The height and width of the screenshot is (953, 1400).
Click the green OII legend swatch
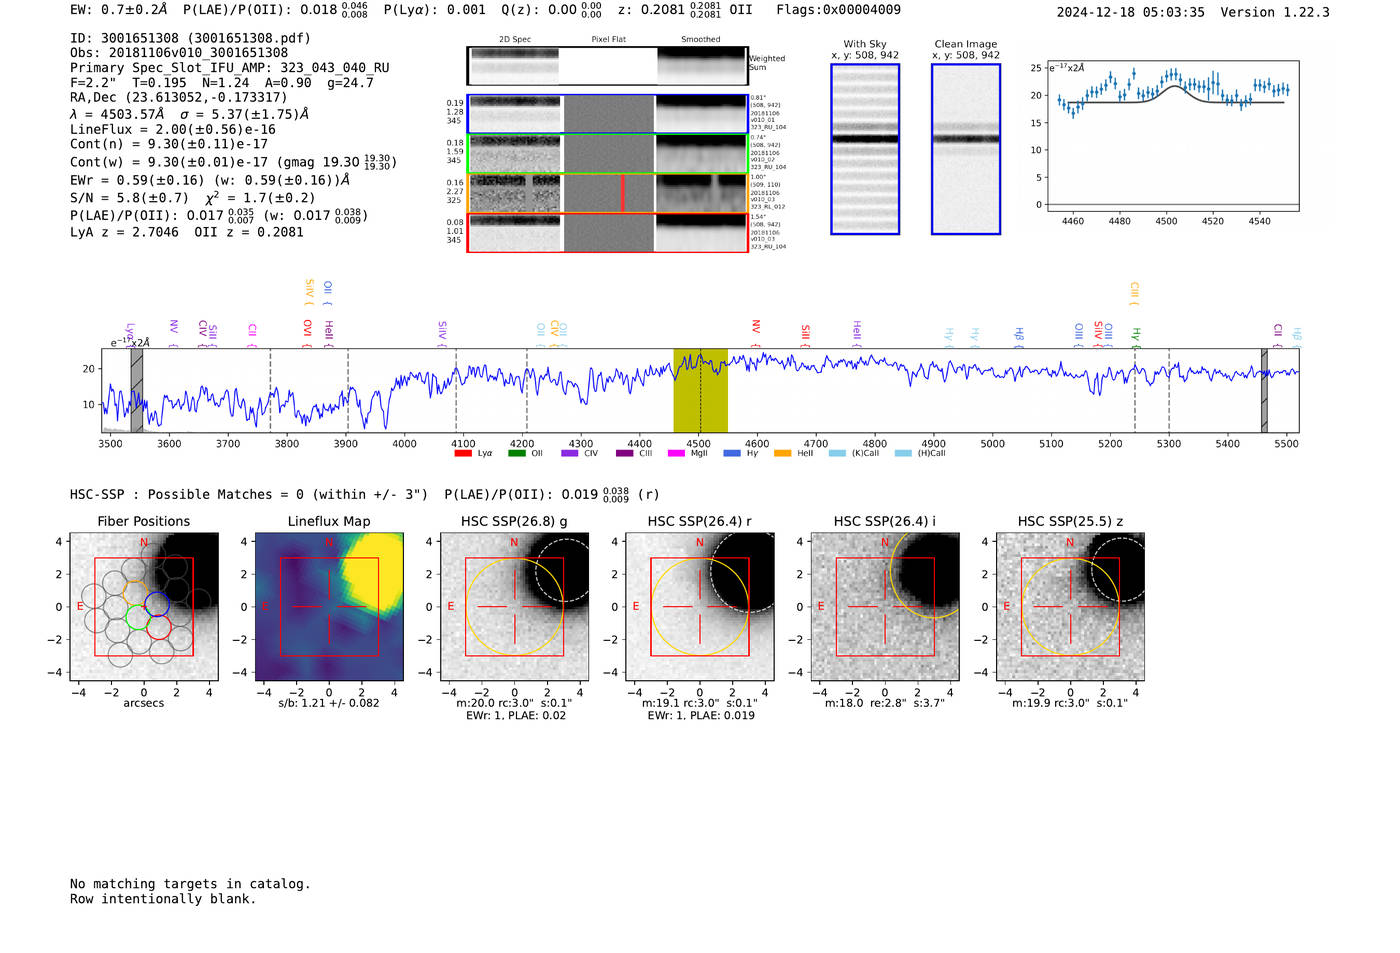(x=516, y=453)
